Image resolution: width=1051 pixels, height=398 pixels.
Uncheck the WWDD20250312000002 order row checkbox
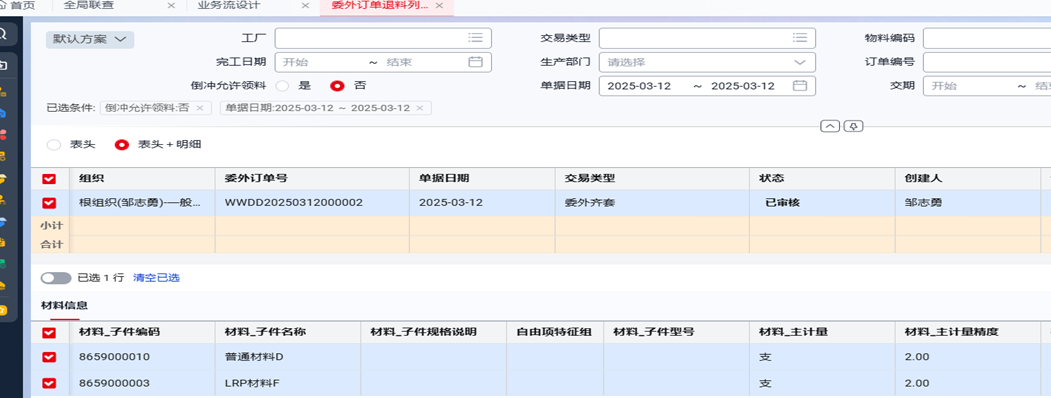pos(49,202)
